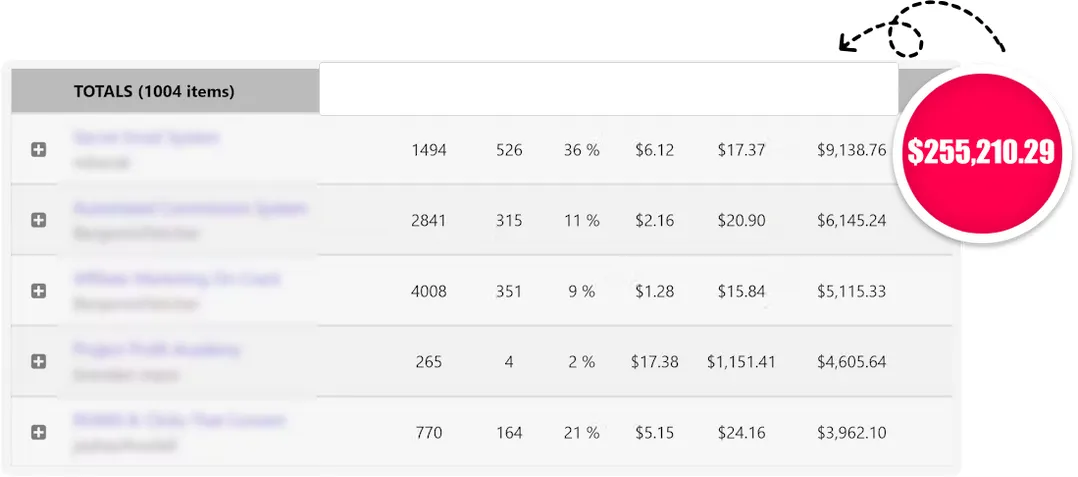The width and height of the screenshot is (1078, 477).
Task: Select the 36 % conversion cell
Action: tap(582, 150)
